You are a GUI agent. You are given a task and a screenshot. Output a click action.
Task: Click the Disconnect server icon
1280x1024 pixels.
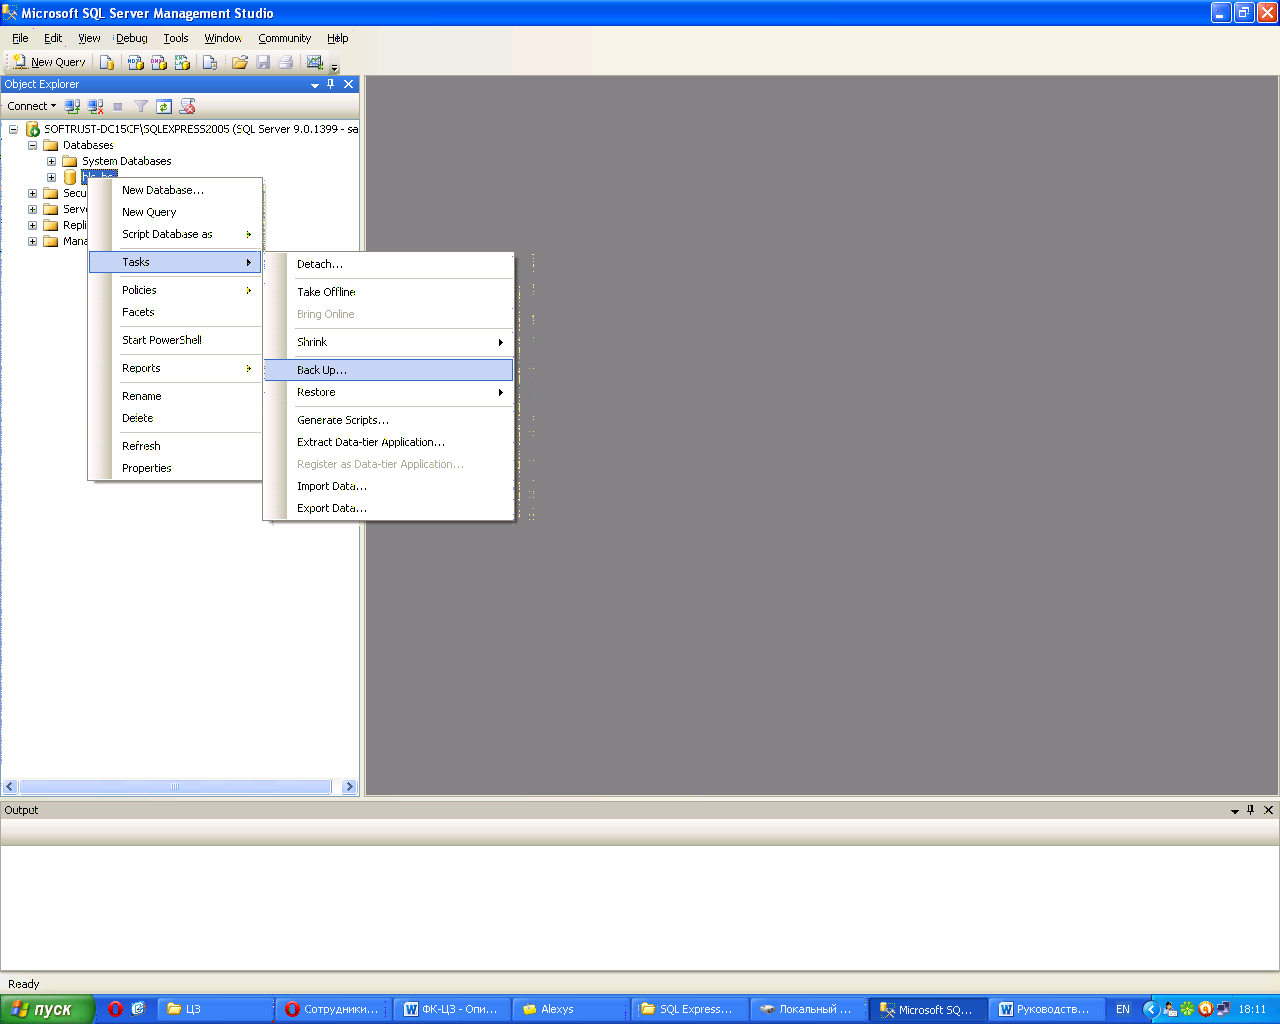tap(95, 106)
